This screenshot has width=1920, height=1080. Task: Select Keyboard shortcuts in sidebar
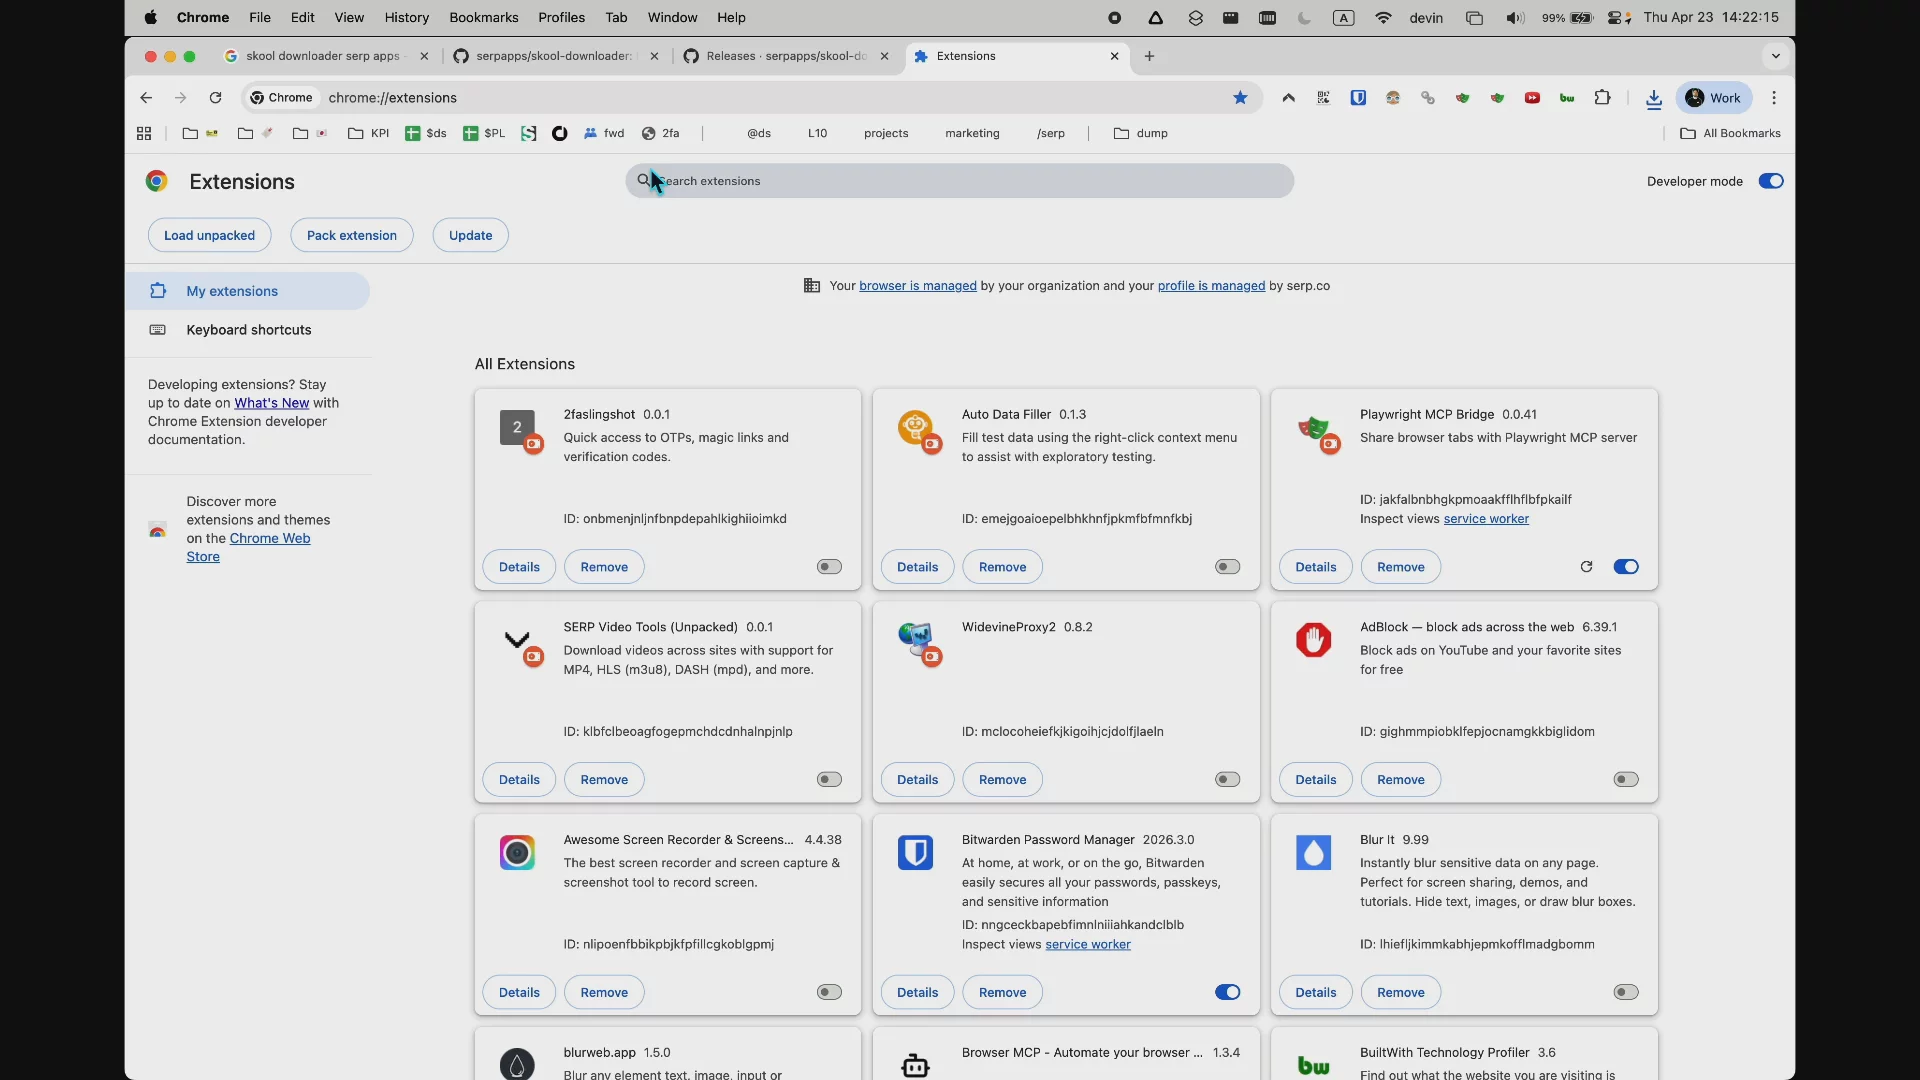click(248, 330)
